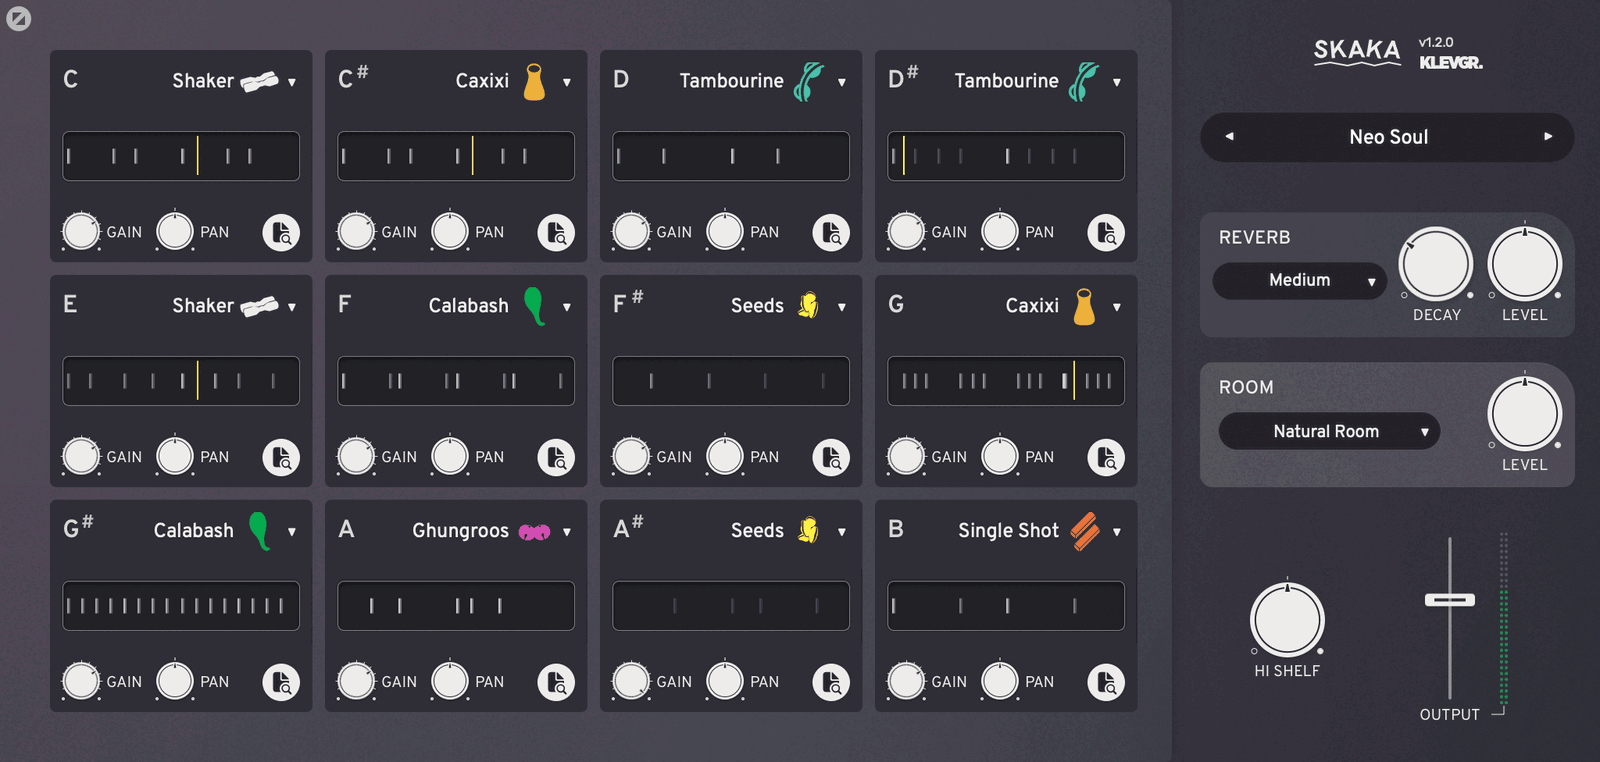
Task: Expand the instrument list arrow on pad G#
Action: 292,532
